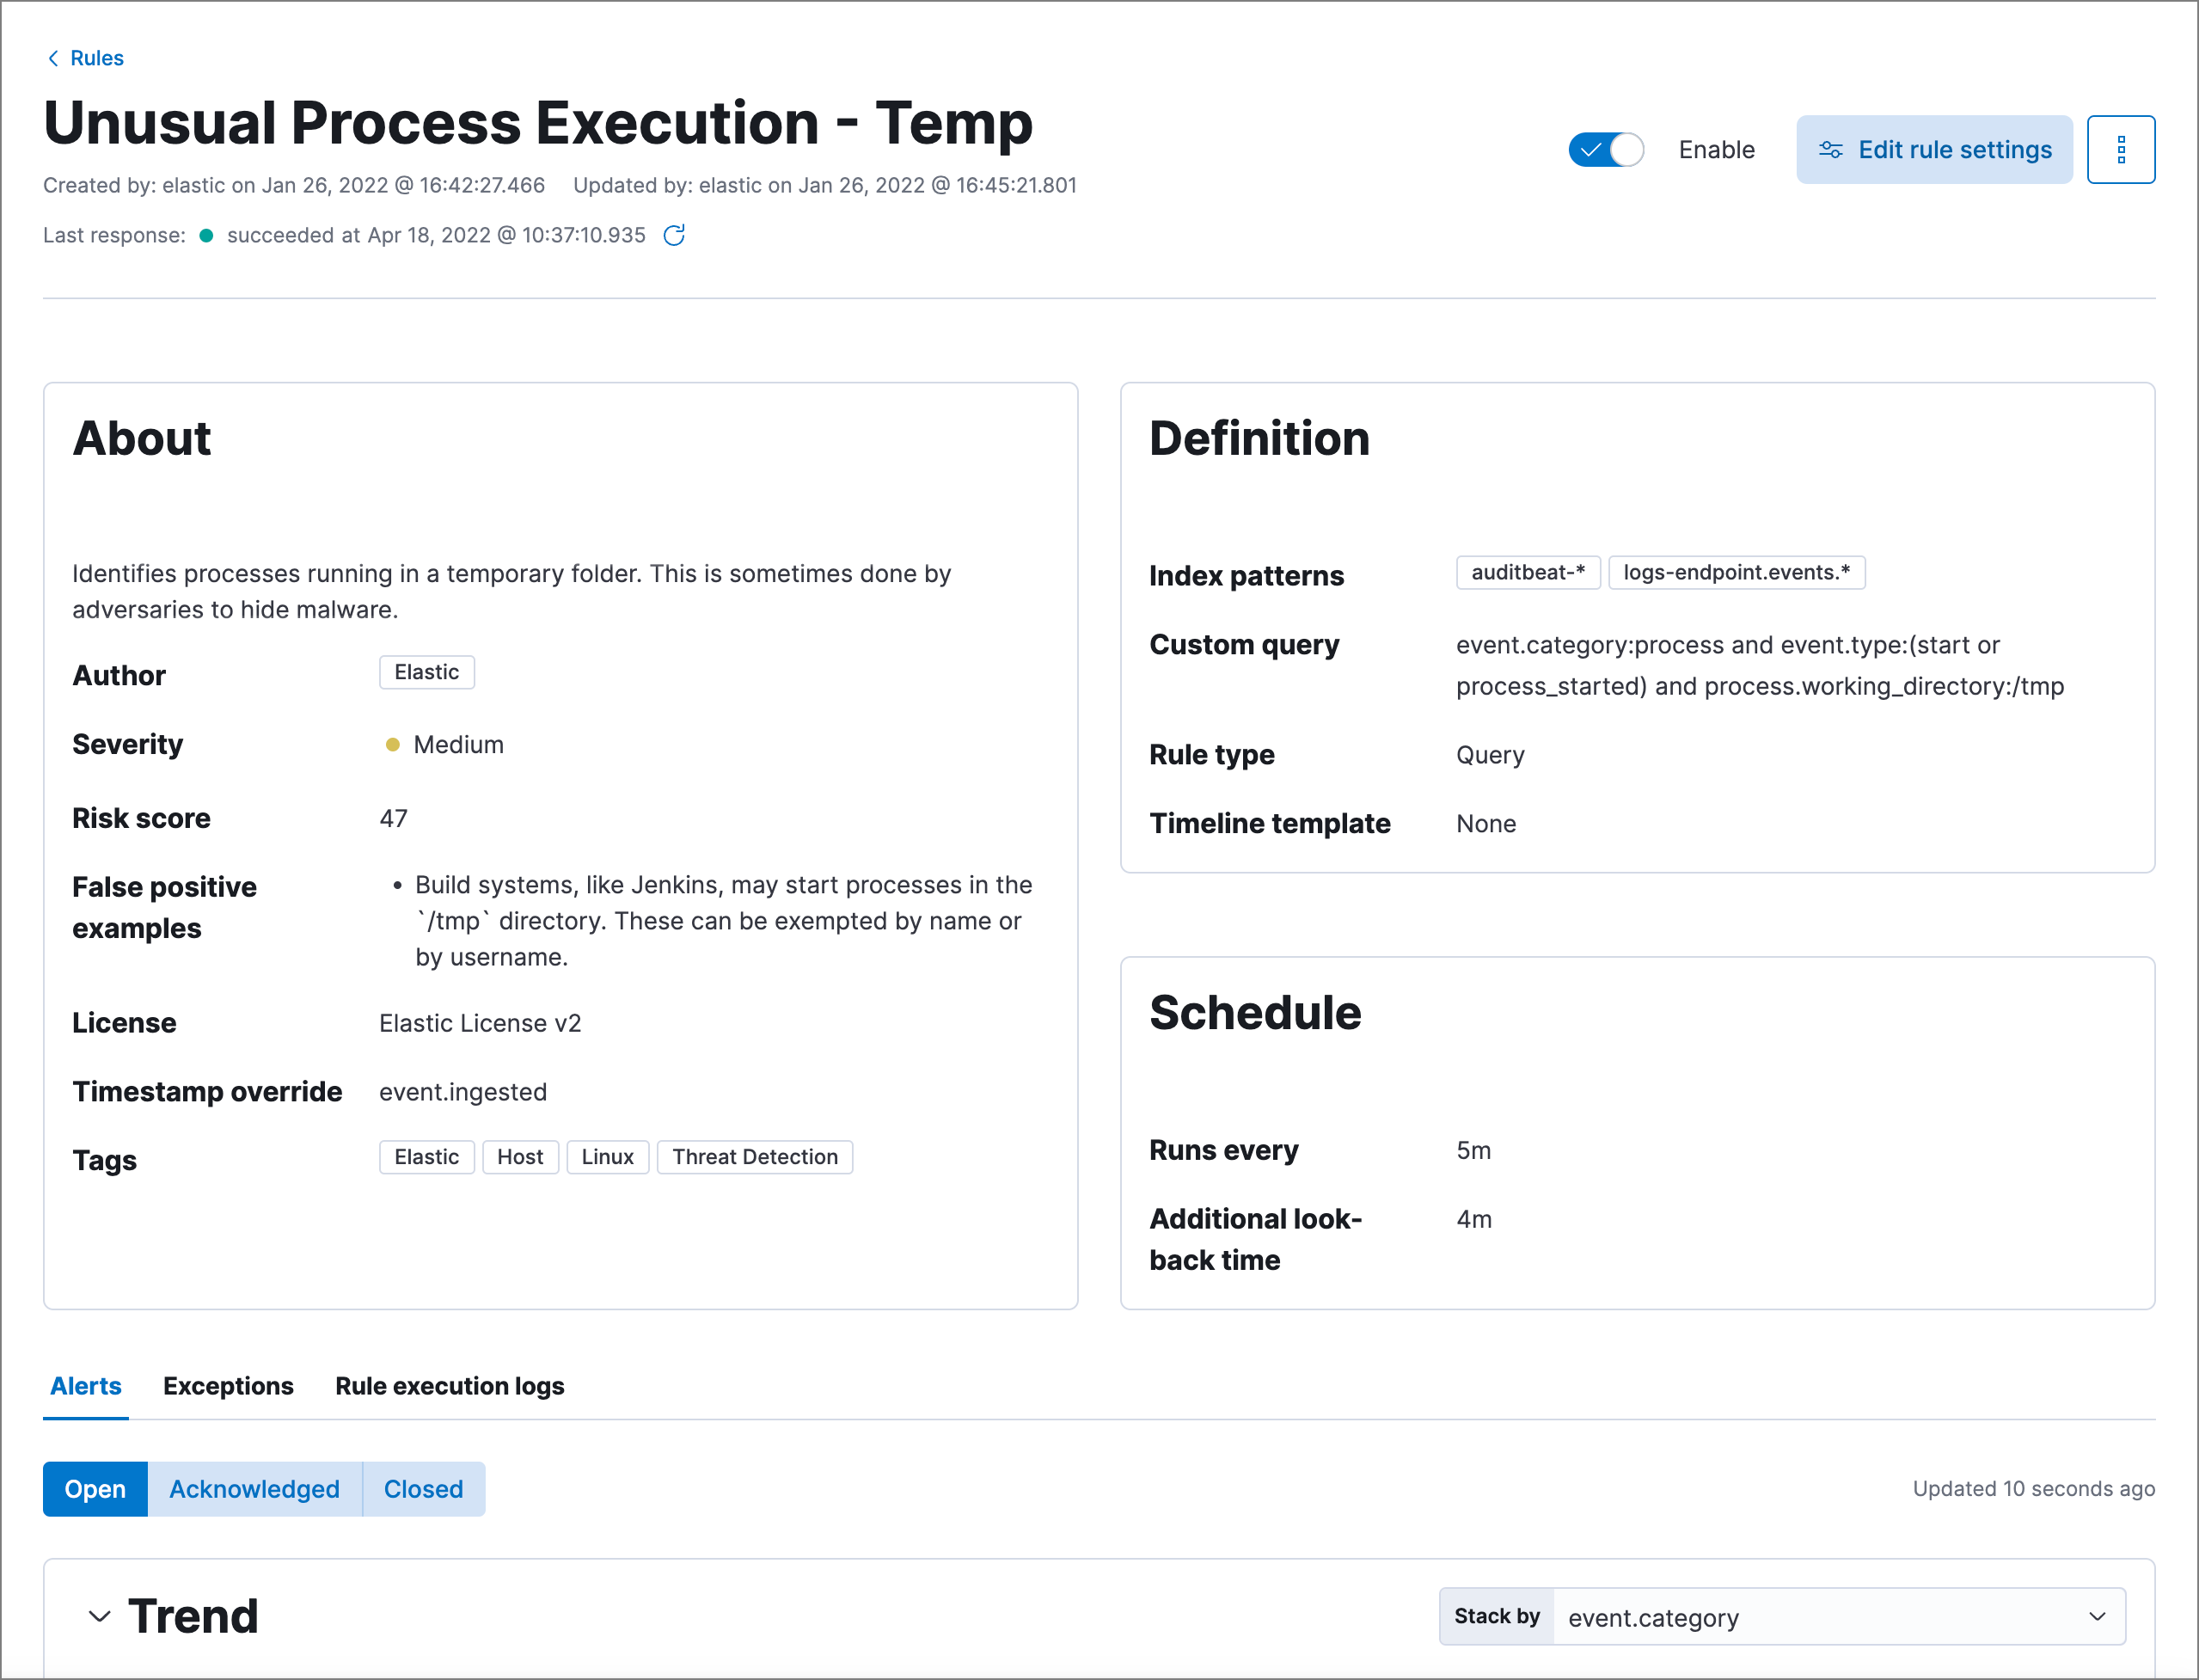The width and height of the screenshot is (2199, 1680).
Task: Select the Closed alerts filter
Action: point(422,1489)
